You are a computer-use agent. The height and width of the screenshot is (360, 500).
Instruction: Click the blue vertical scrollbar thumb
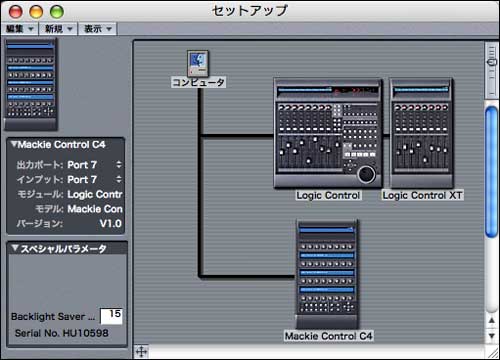pos(491,172)
